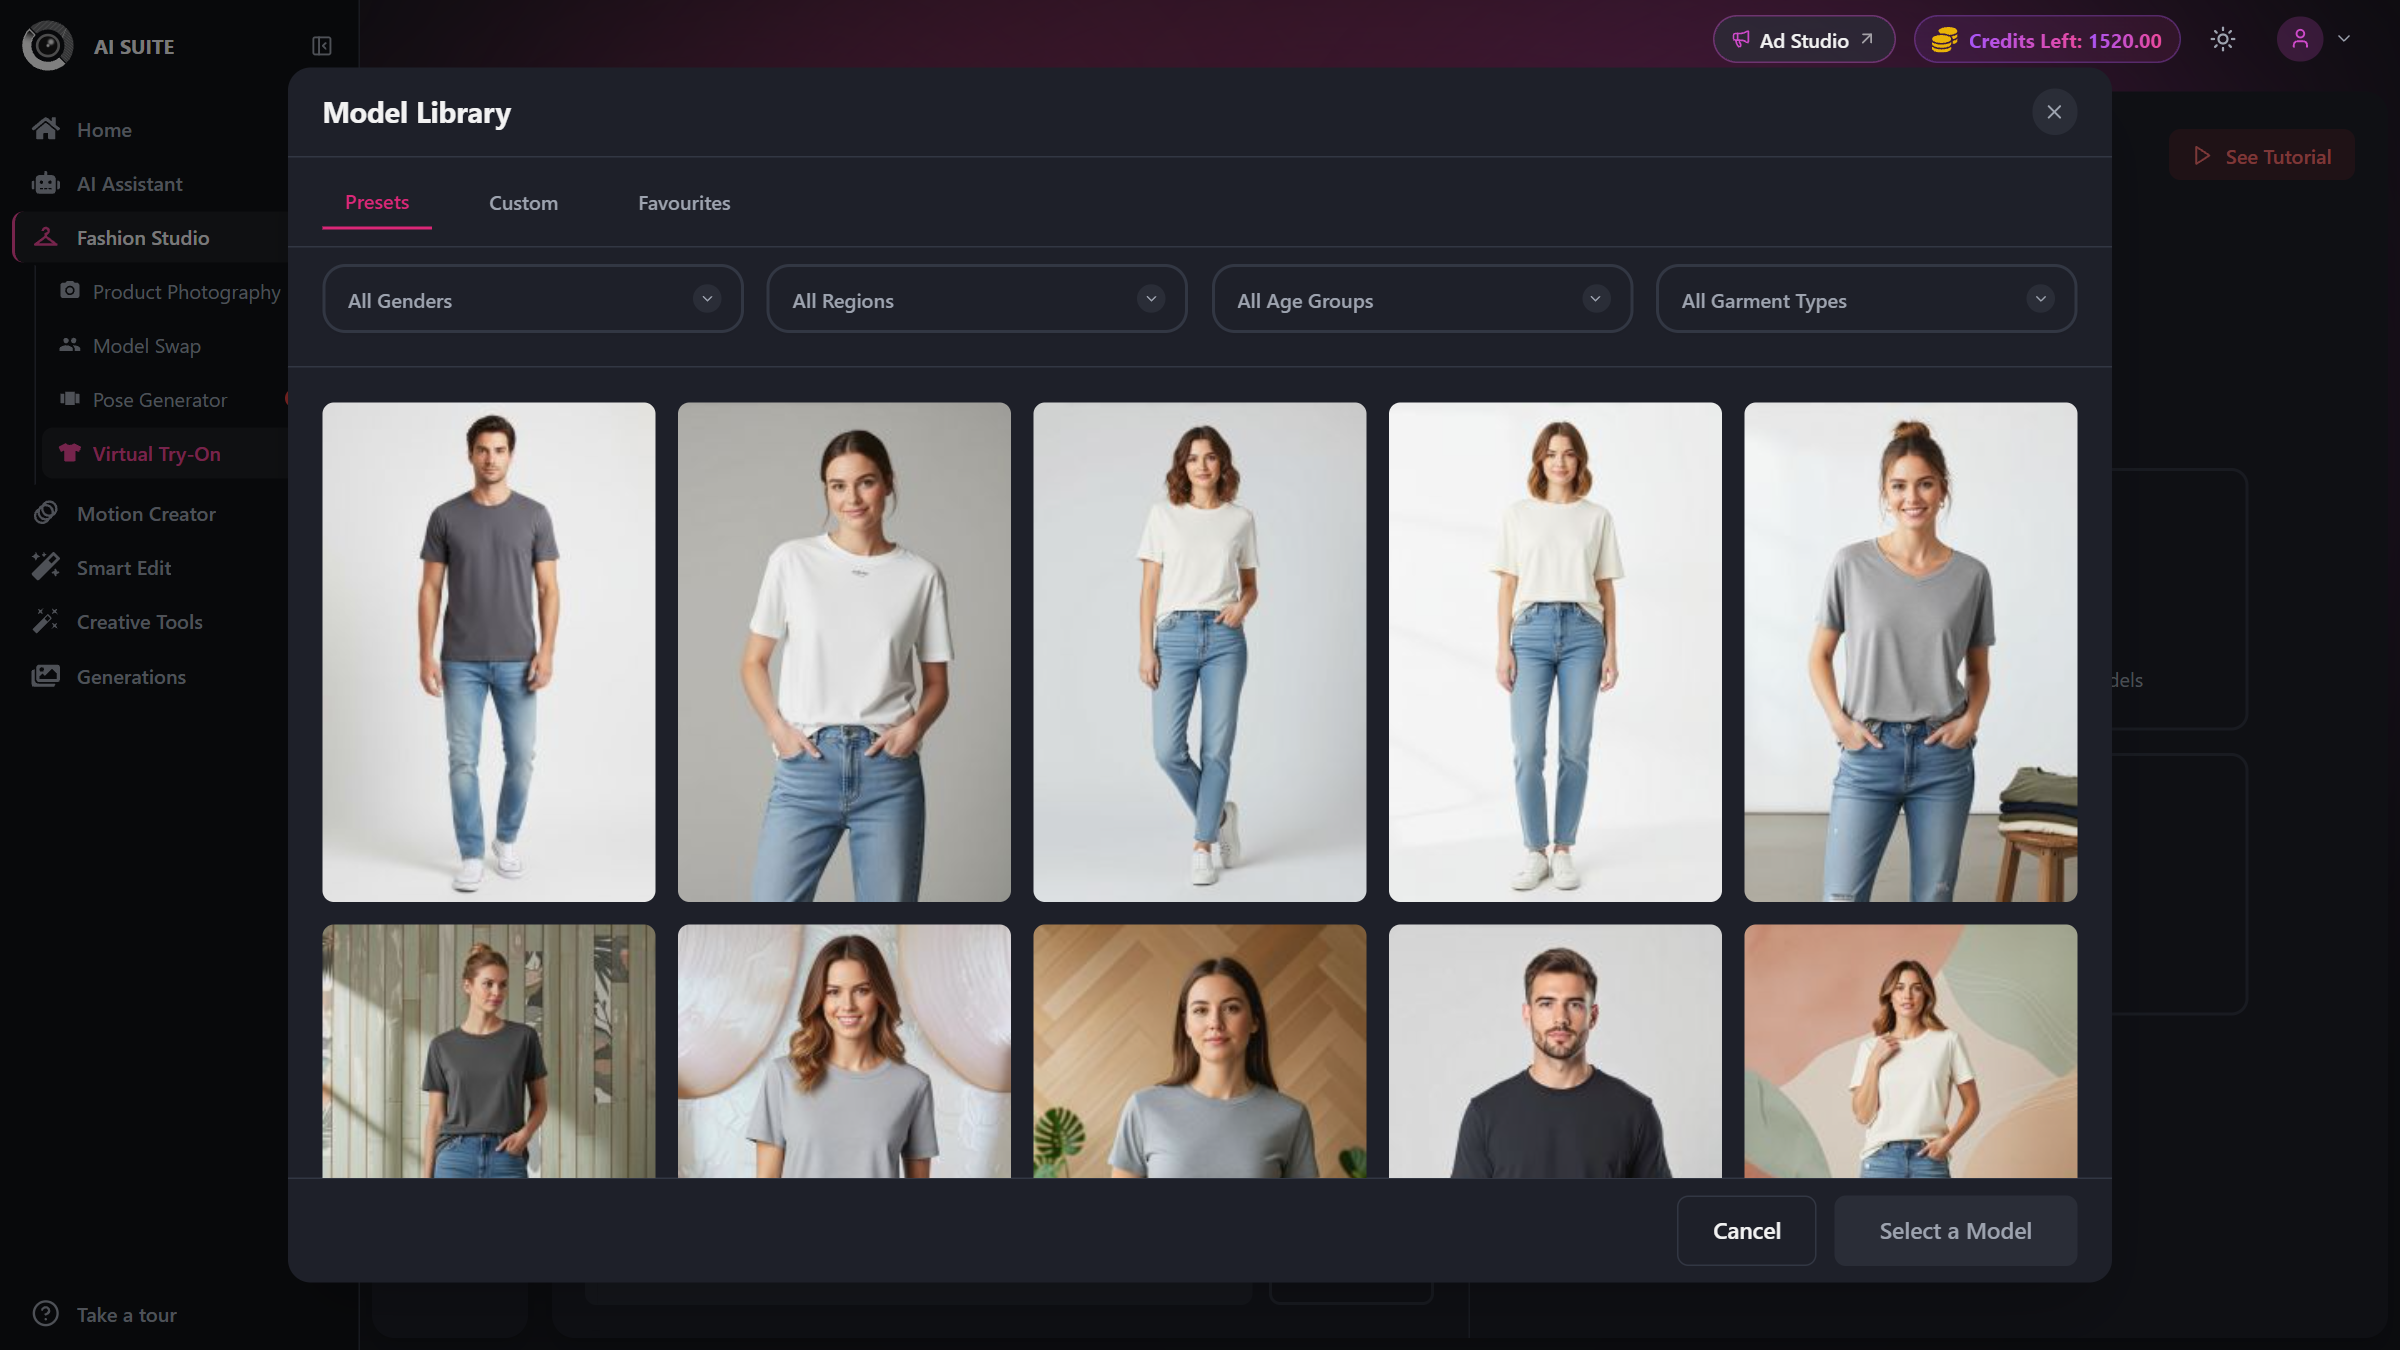This screenshot has height=1350, width=2400.
Task: Click the Motion Creator icon
Action: point(45,513)
